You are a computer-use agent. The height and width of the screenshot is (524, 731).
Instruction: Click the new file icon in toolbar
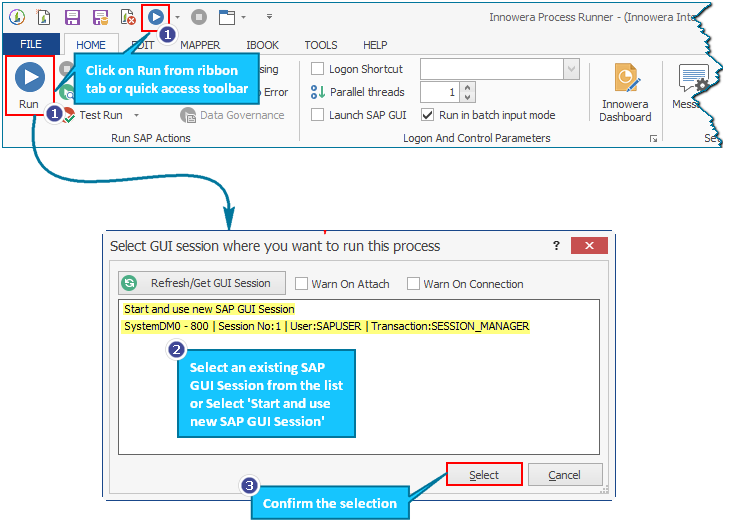[x=45, y=17]
